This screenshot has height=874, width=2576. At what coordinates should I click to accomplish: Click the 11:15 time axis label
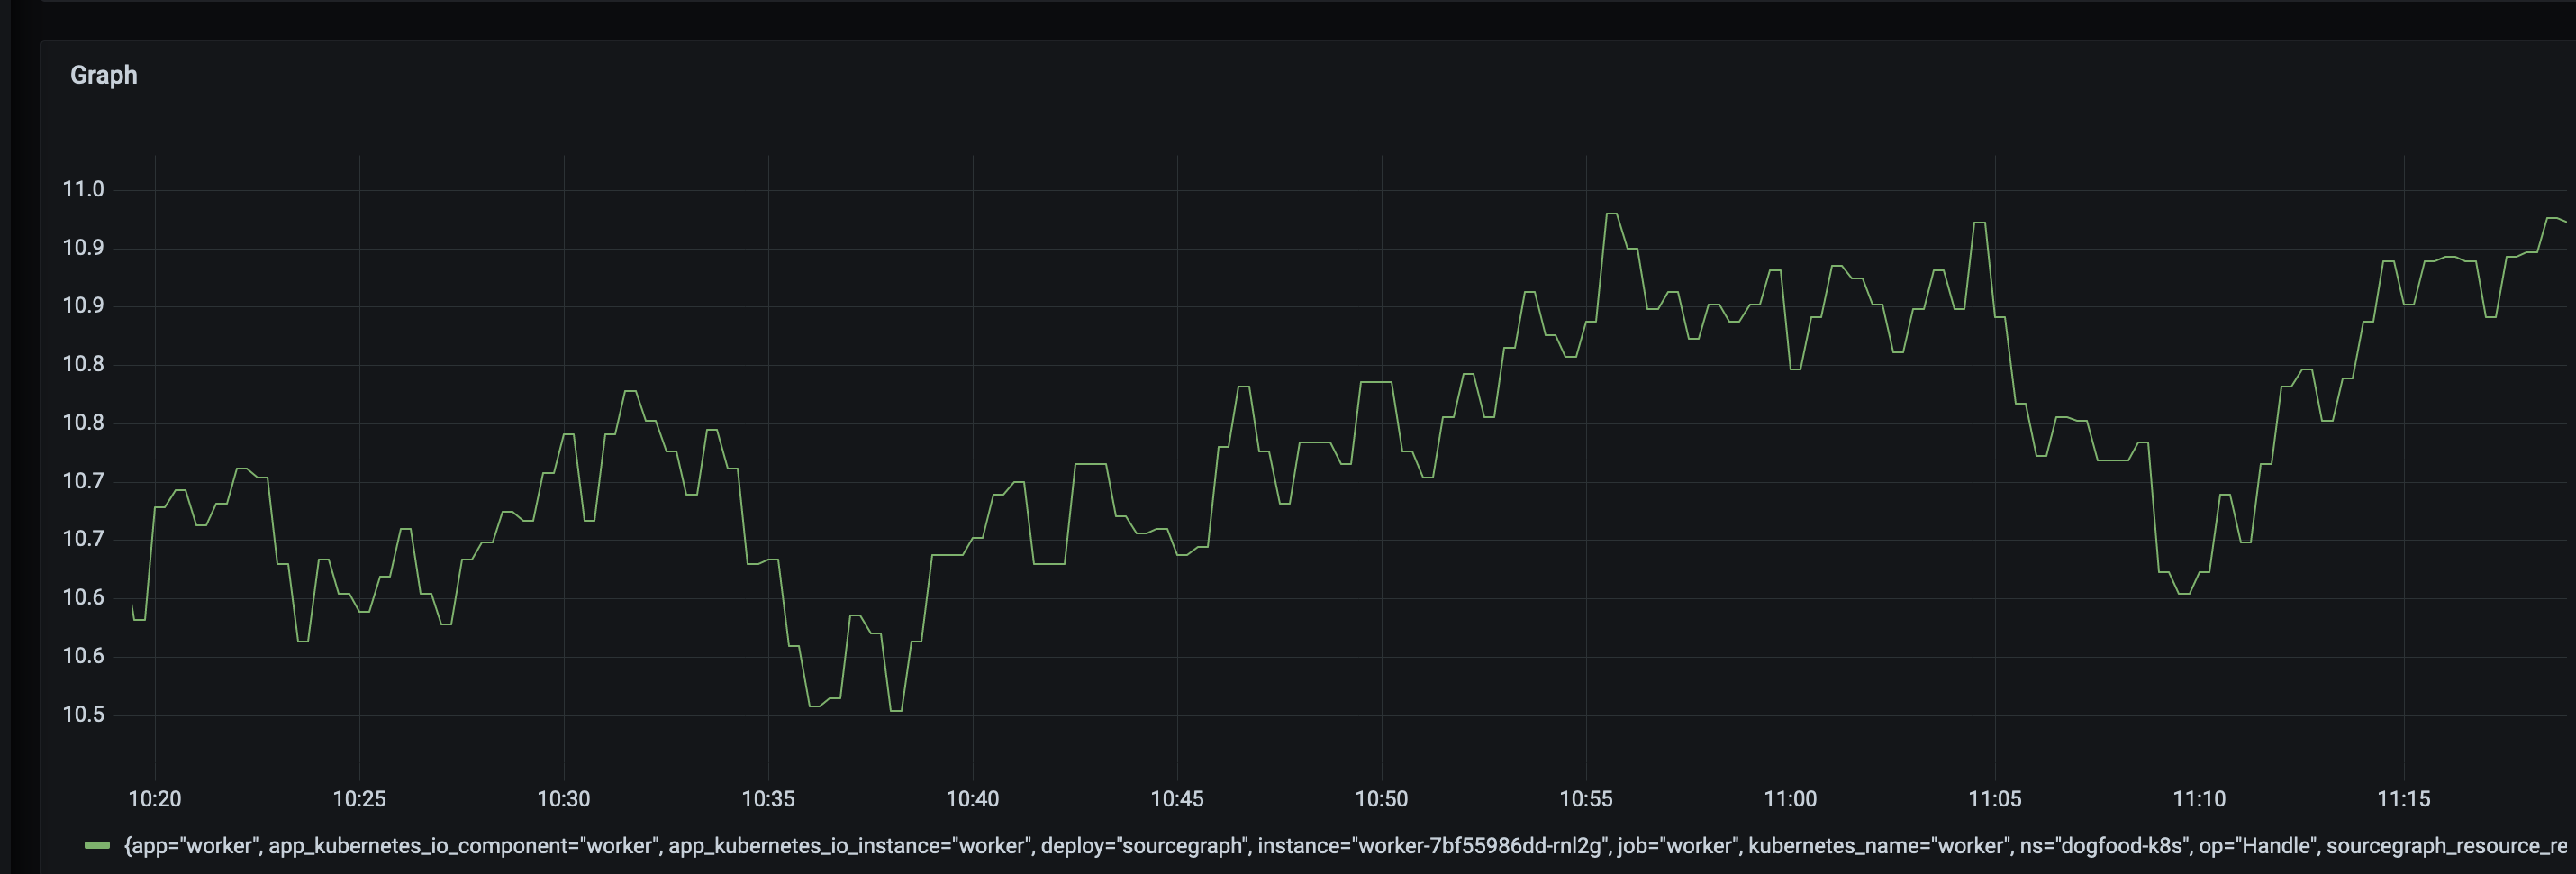[x=2404, y=799]
